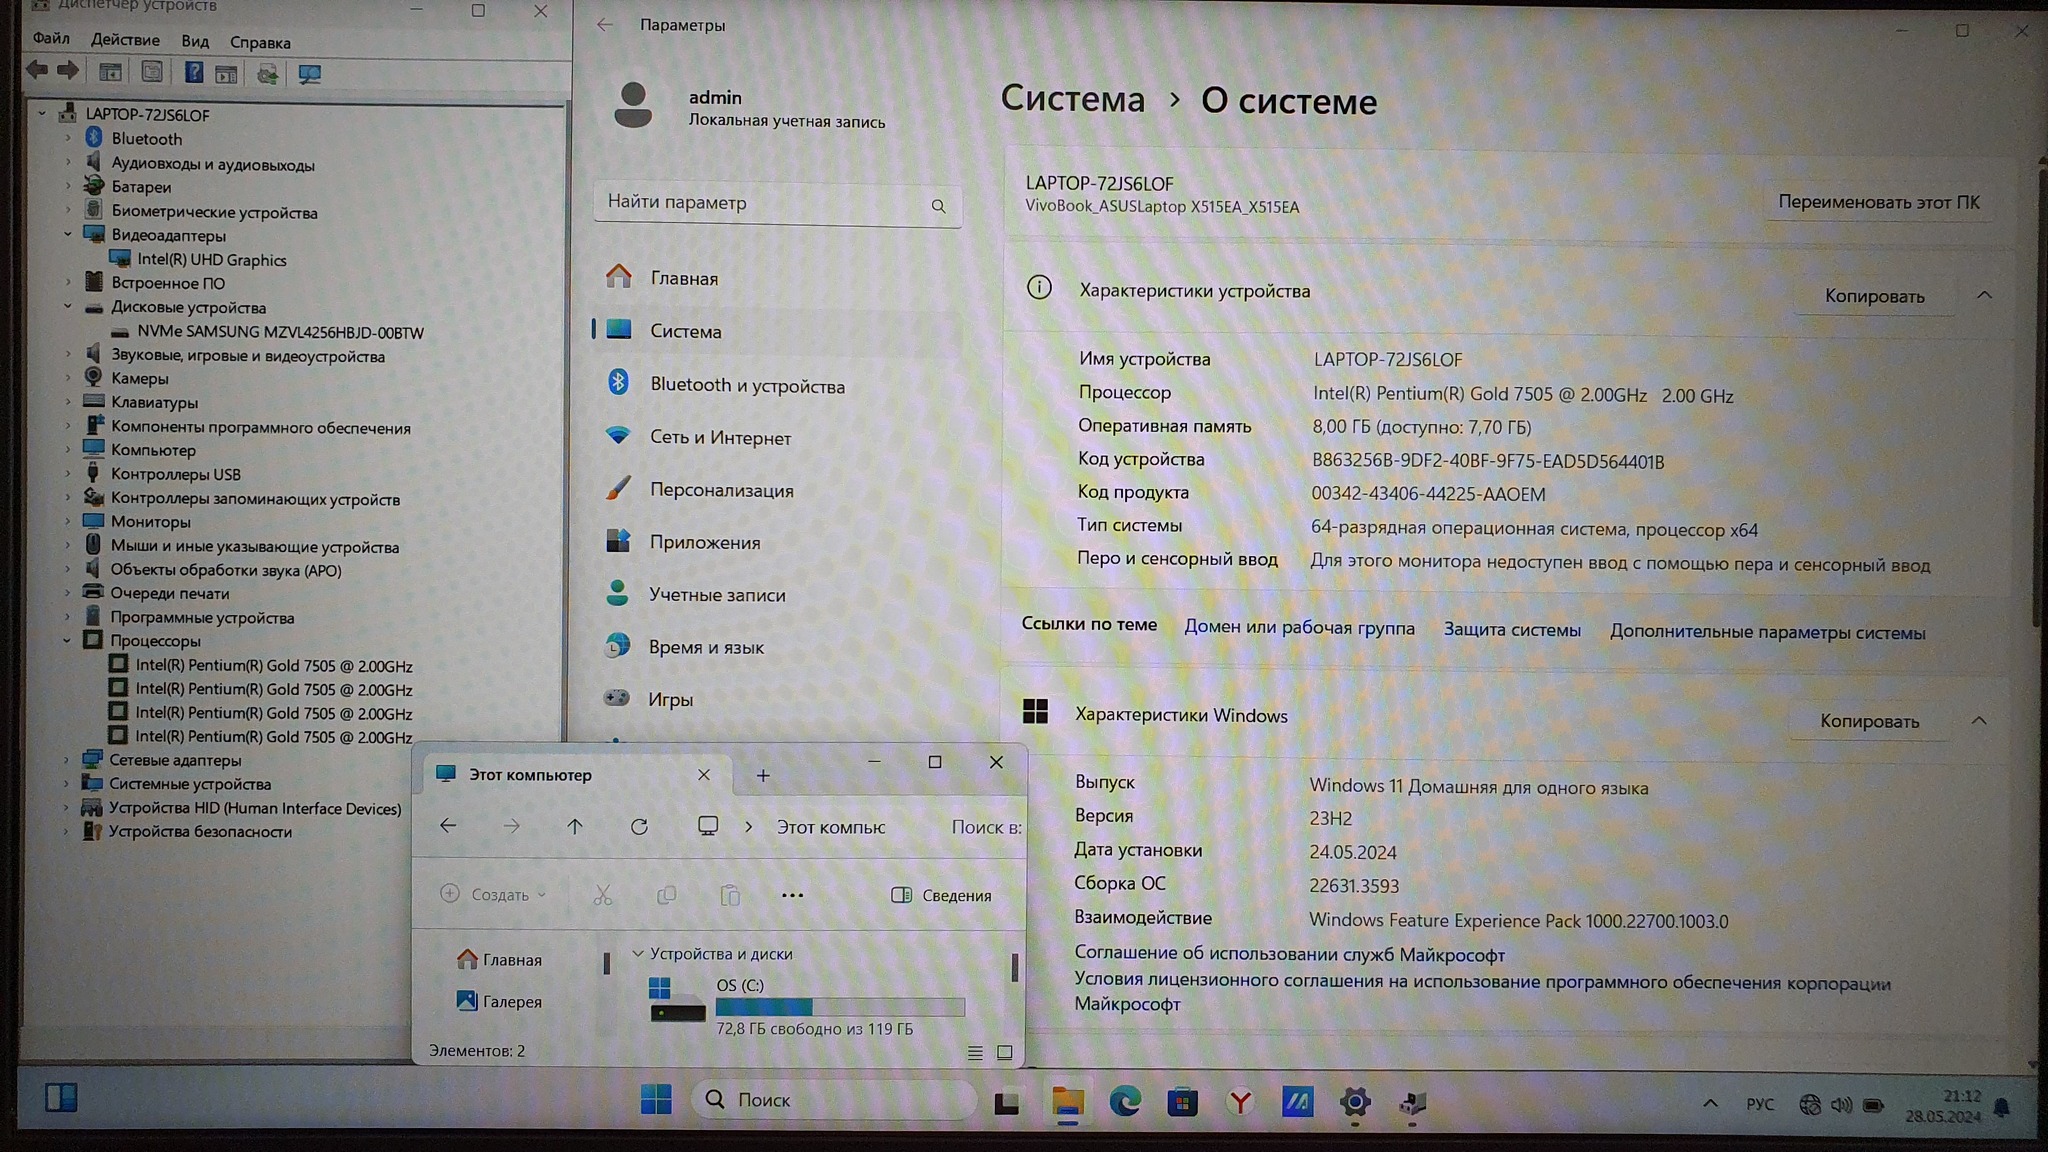
Task: Collapse the Процессоры tree node
Action: point(67,640)
